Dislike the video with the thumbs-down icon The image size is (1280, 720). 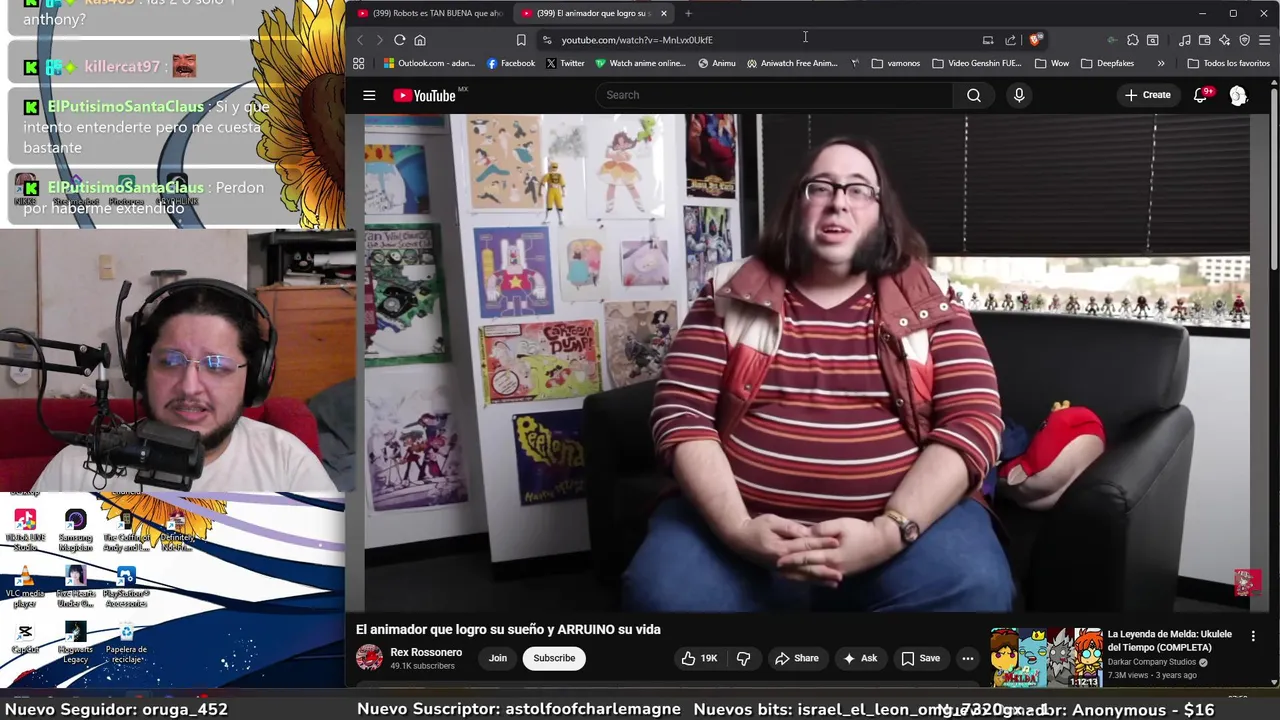coord(743,658)
